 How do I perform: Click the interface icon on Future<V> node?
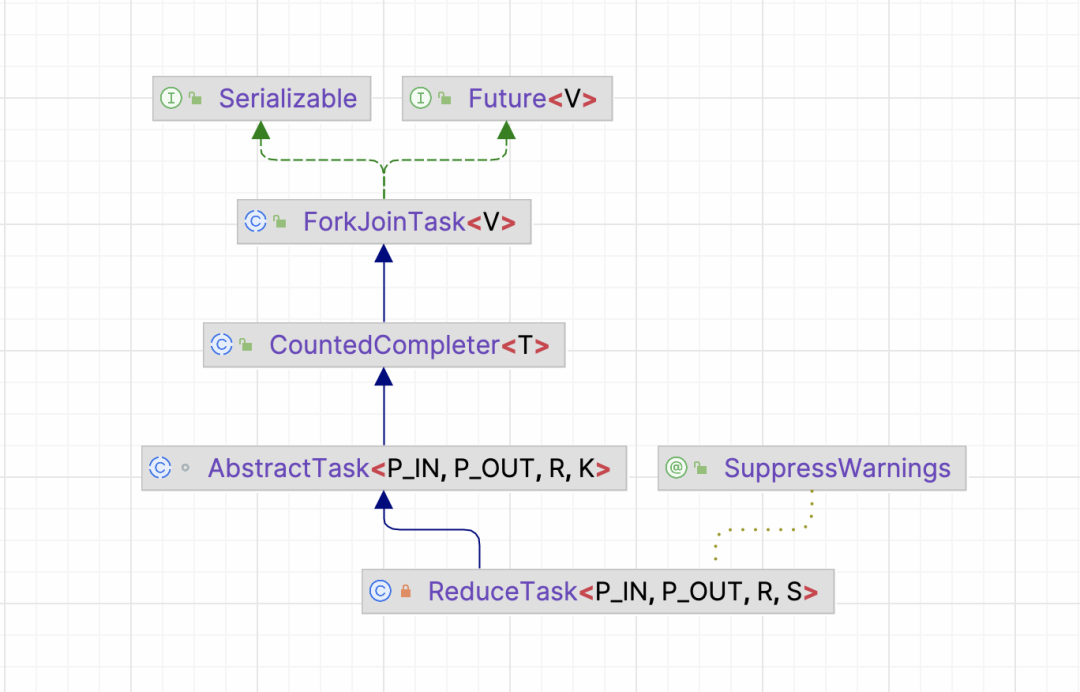[x=420, y=98]
